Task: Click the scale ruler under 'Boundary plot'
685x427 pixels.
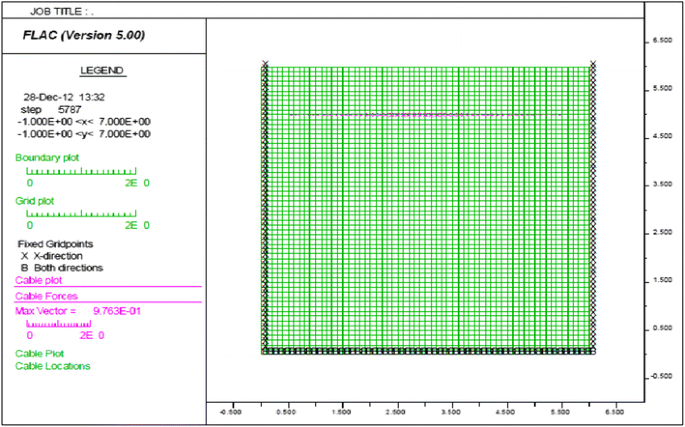Action: pos(81,171)
